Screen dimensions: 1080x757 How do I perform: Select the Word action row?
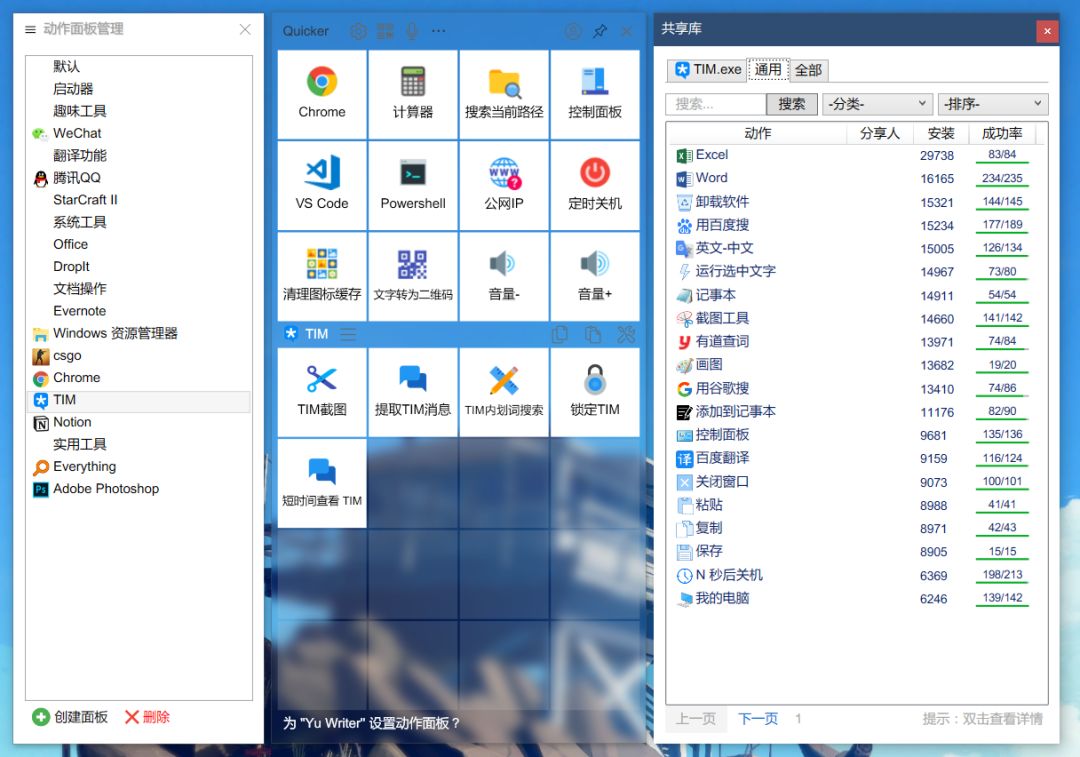click(x=854, y=178)
